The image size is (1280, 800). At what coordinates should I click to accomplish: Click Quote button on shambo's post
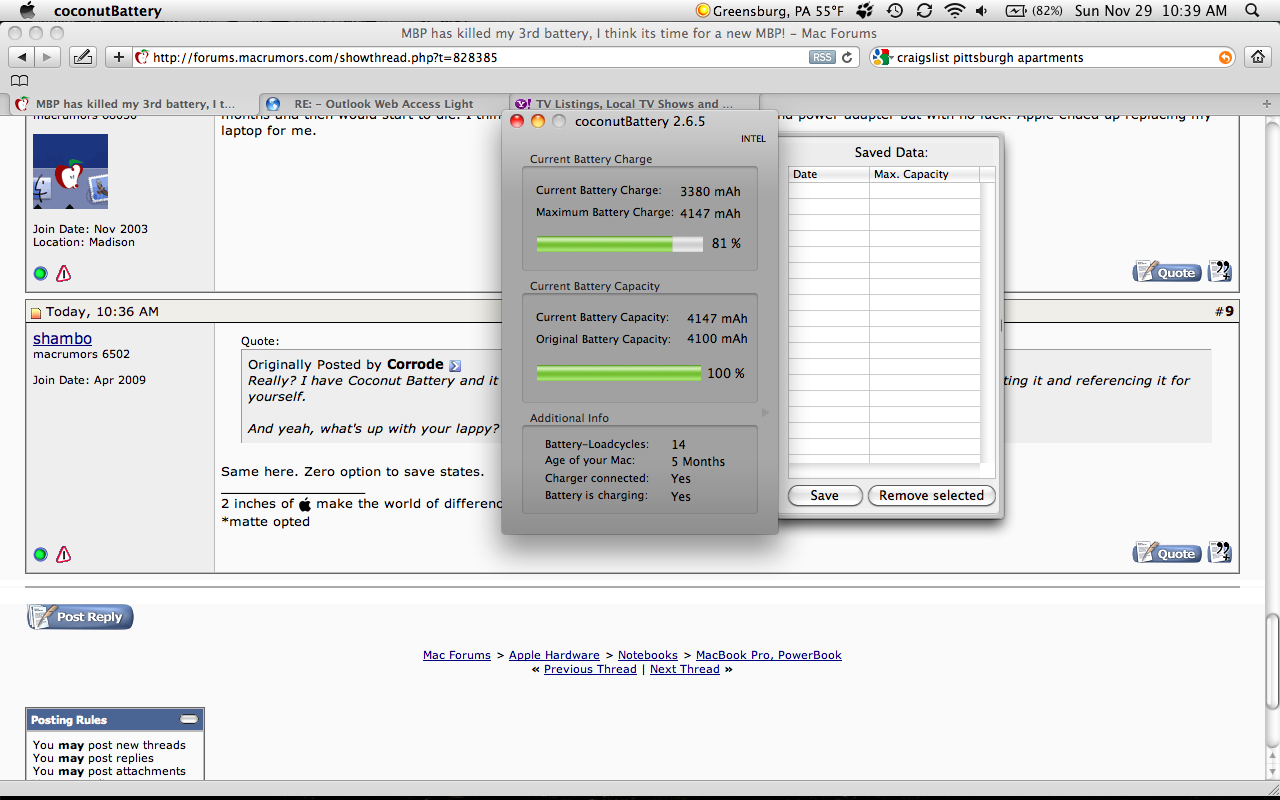(1166, 553)
